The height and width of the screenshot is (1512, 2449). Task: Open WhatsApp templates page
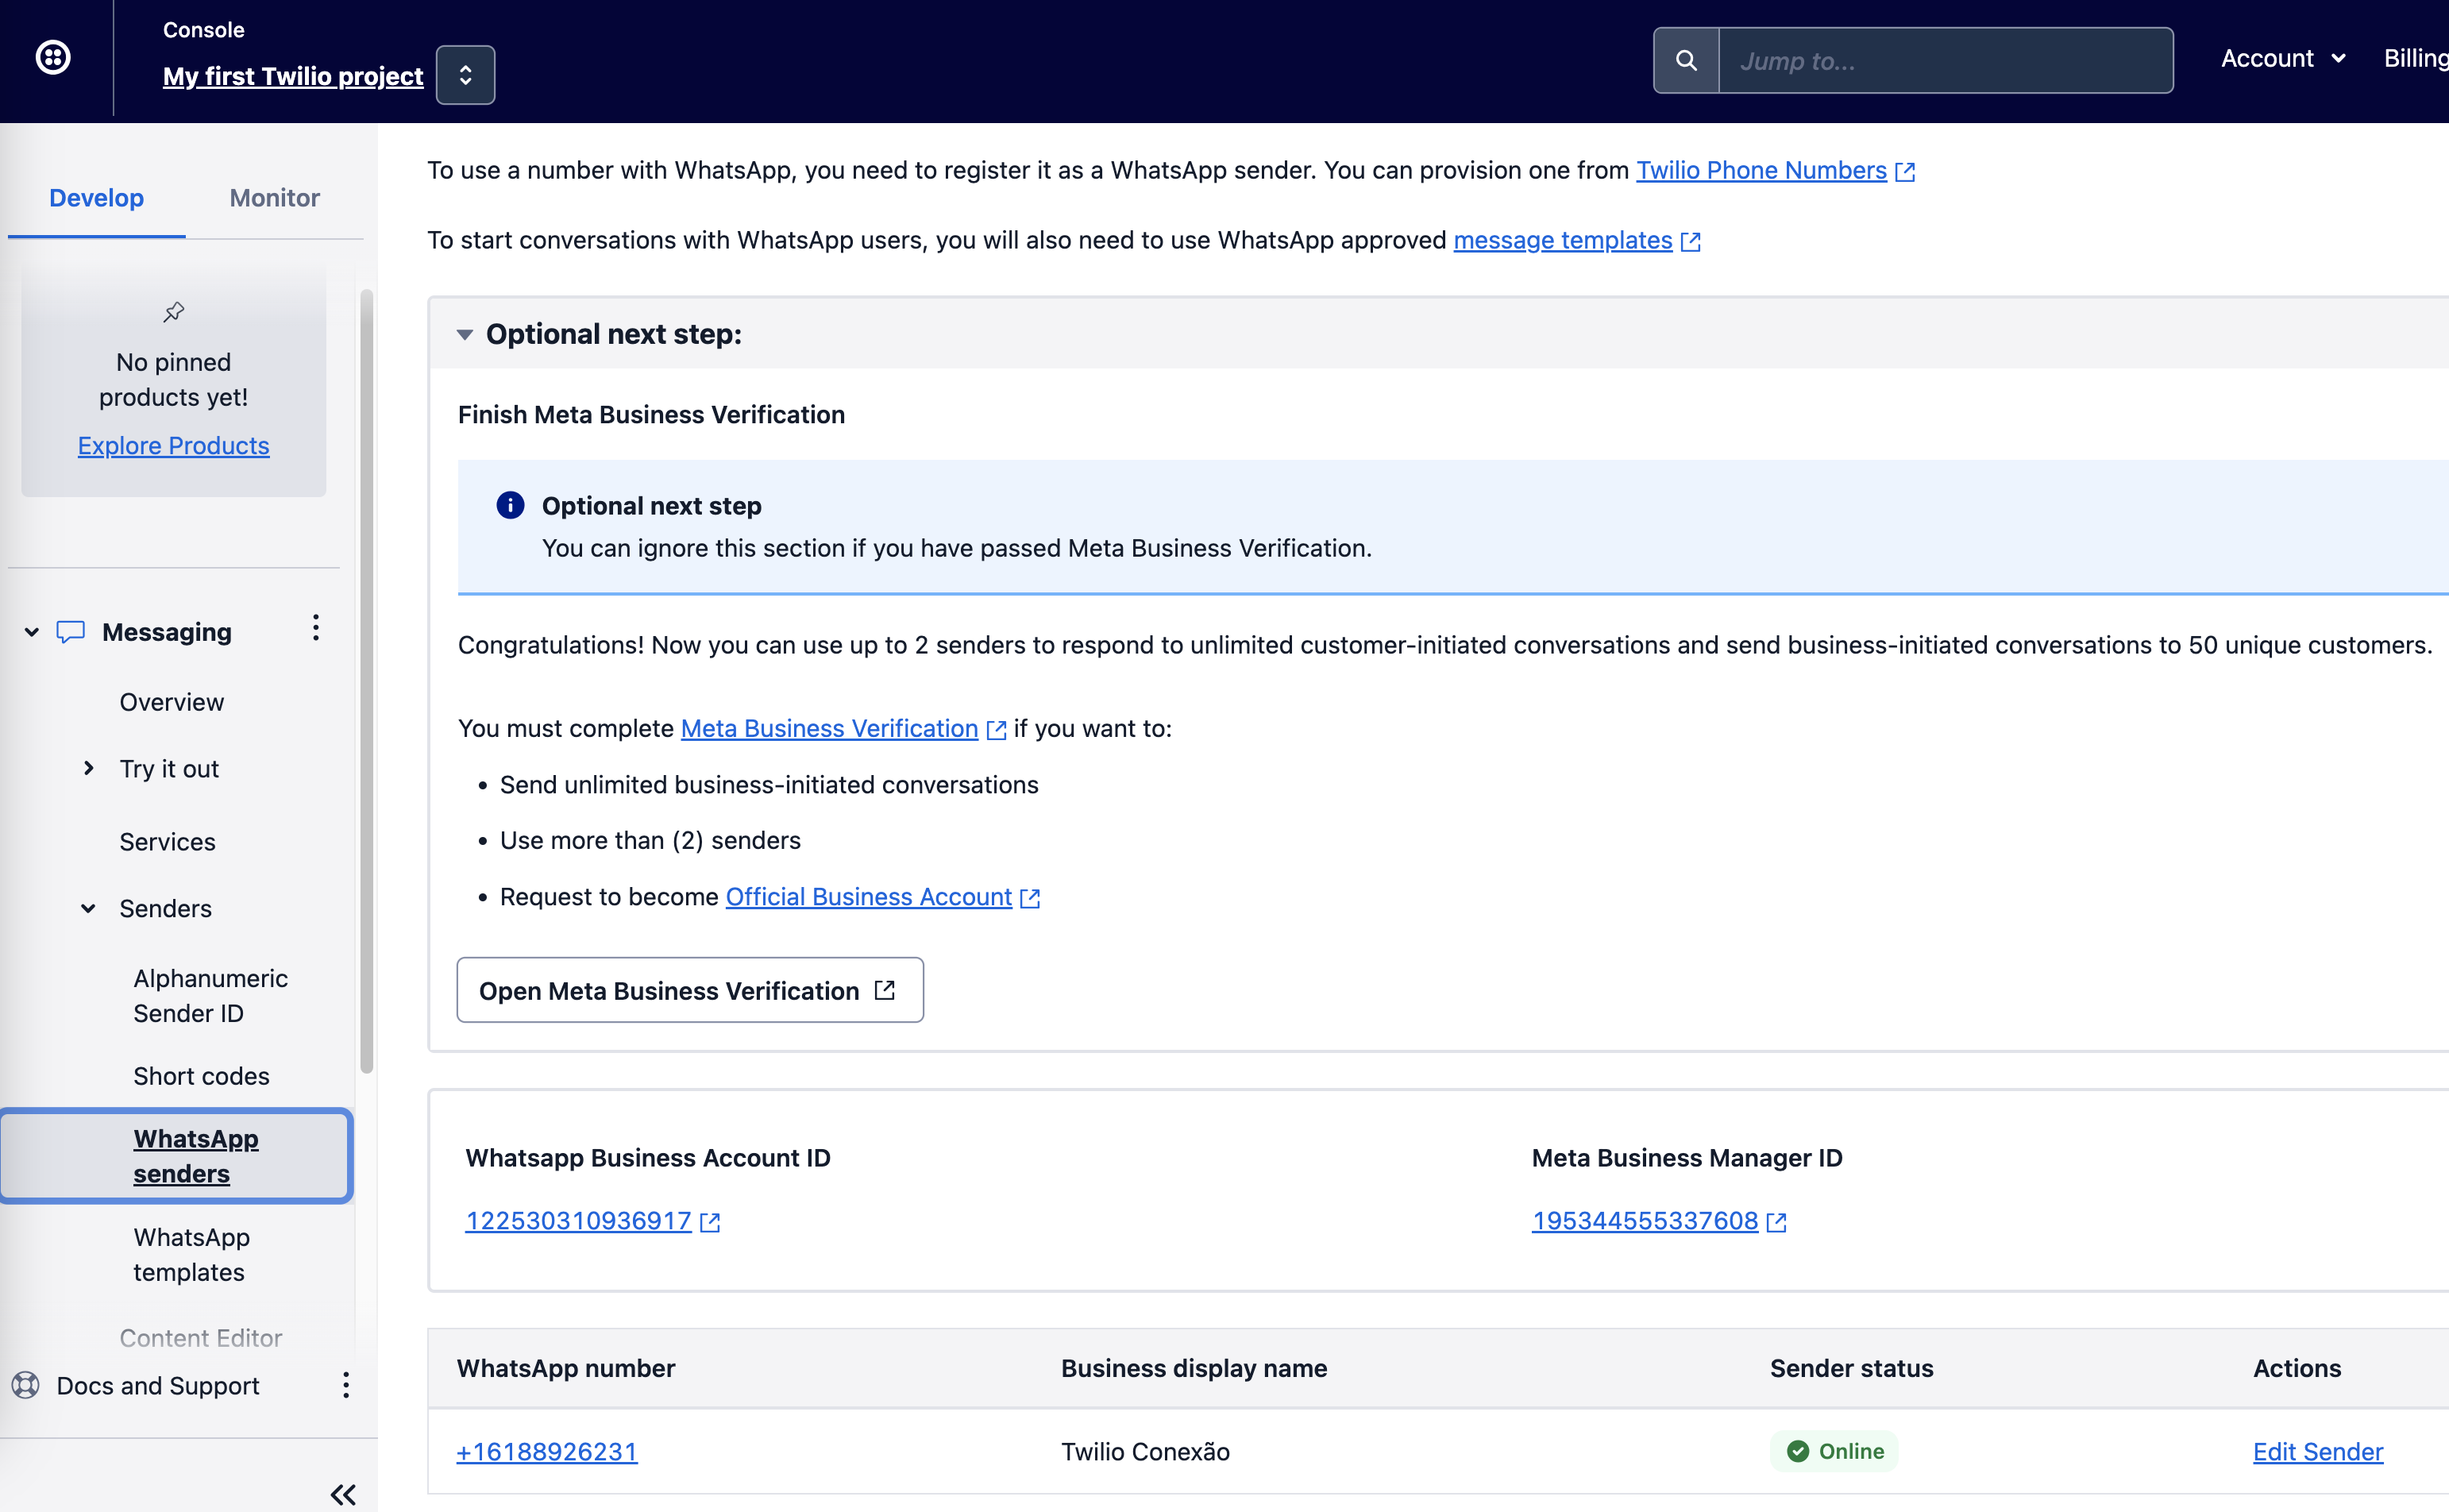point(192,1254)
